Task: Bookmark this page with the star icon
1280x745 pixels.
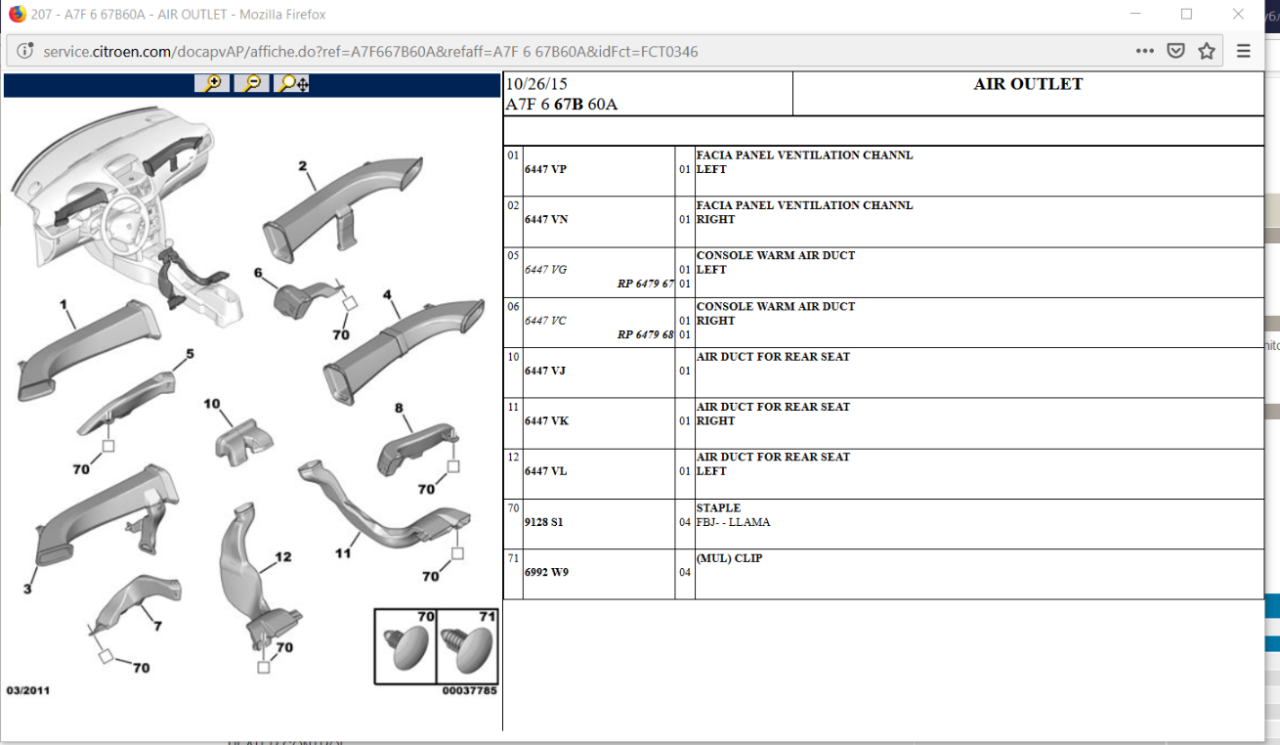Action: coord(1207,51)
